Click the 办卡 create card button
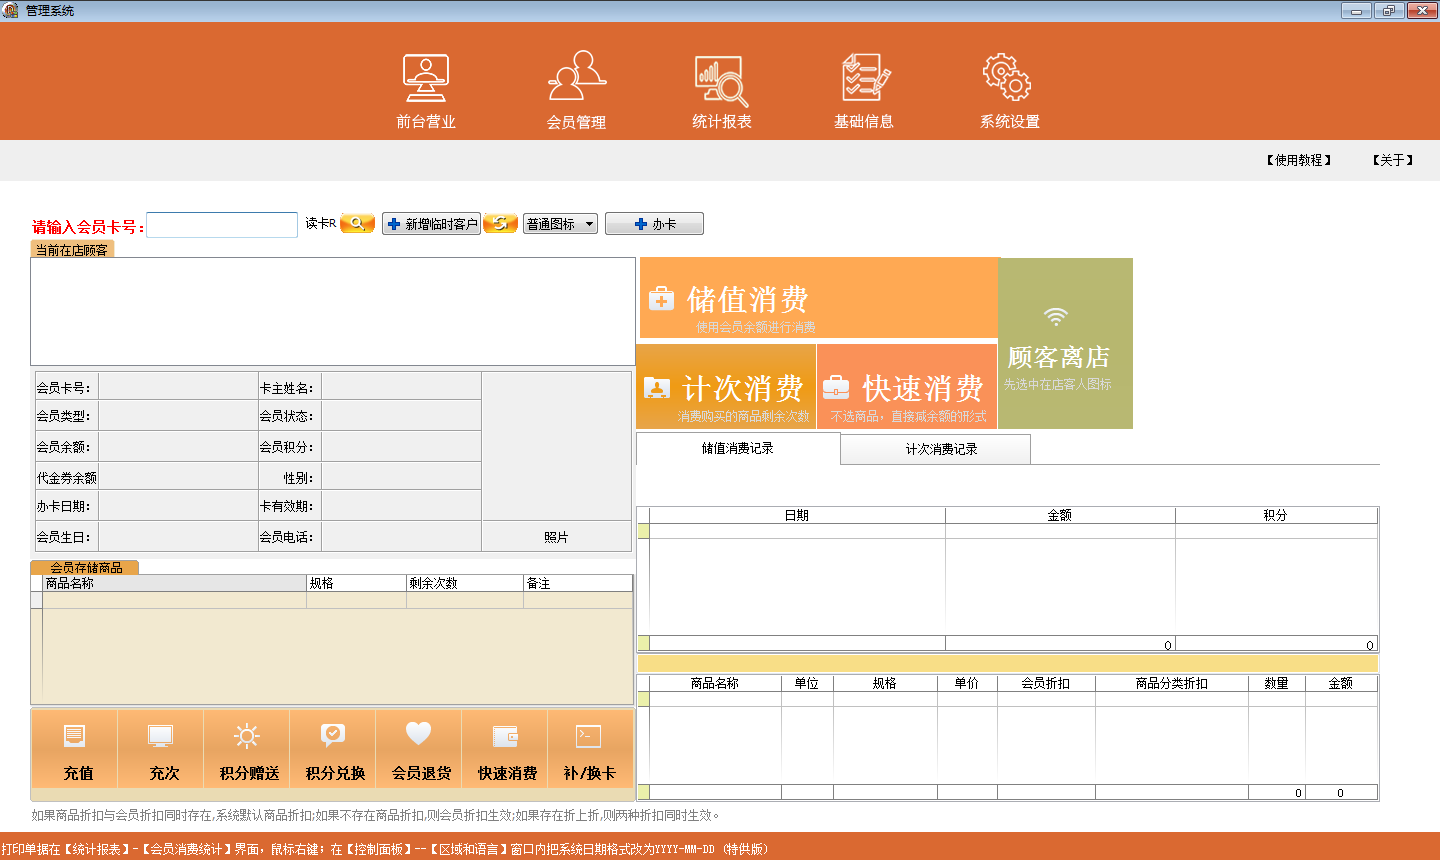The height and width of the screenshot is (860, 1440). pyautogui.click(x=654, y=224)
